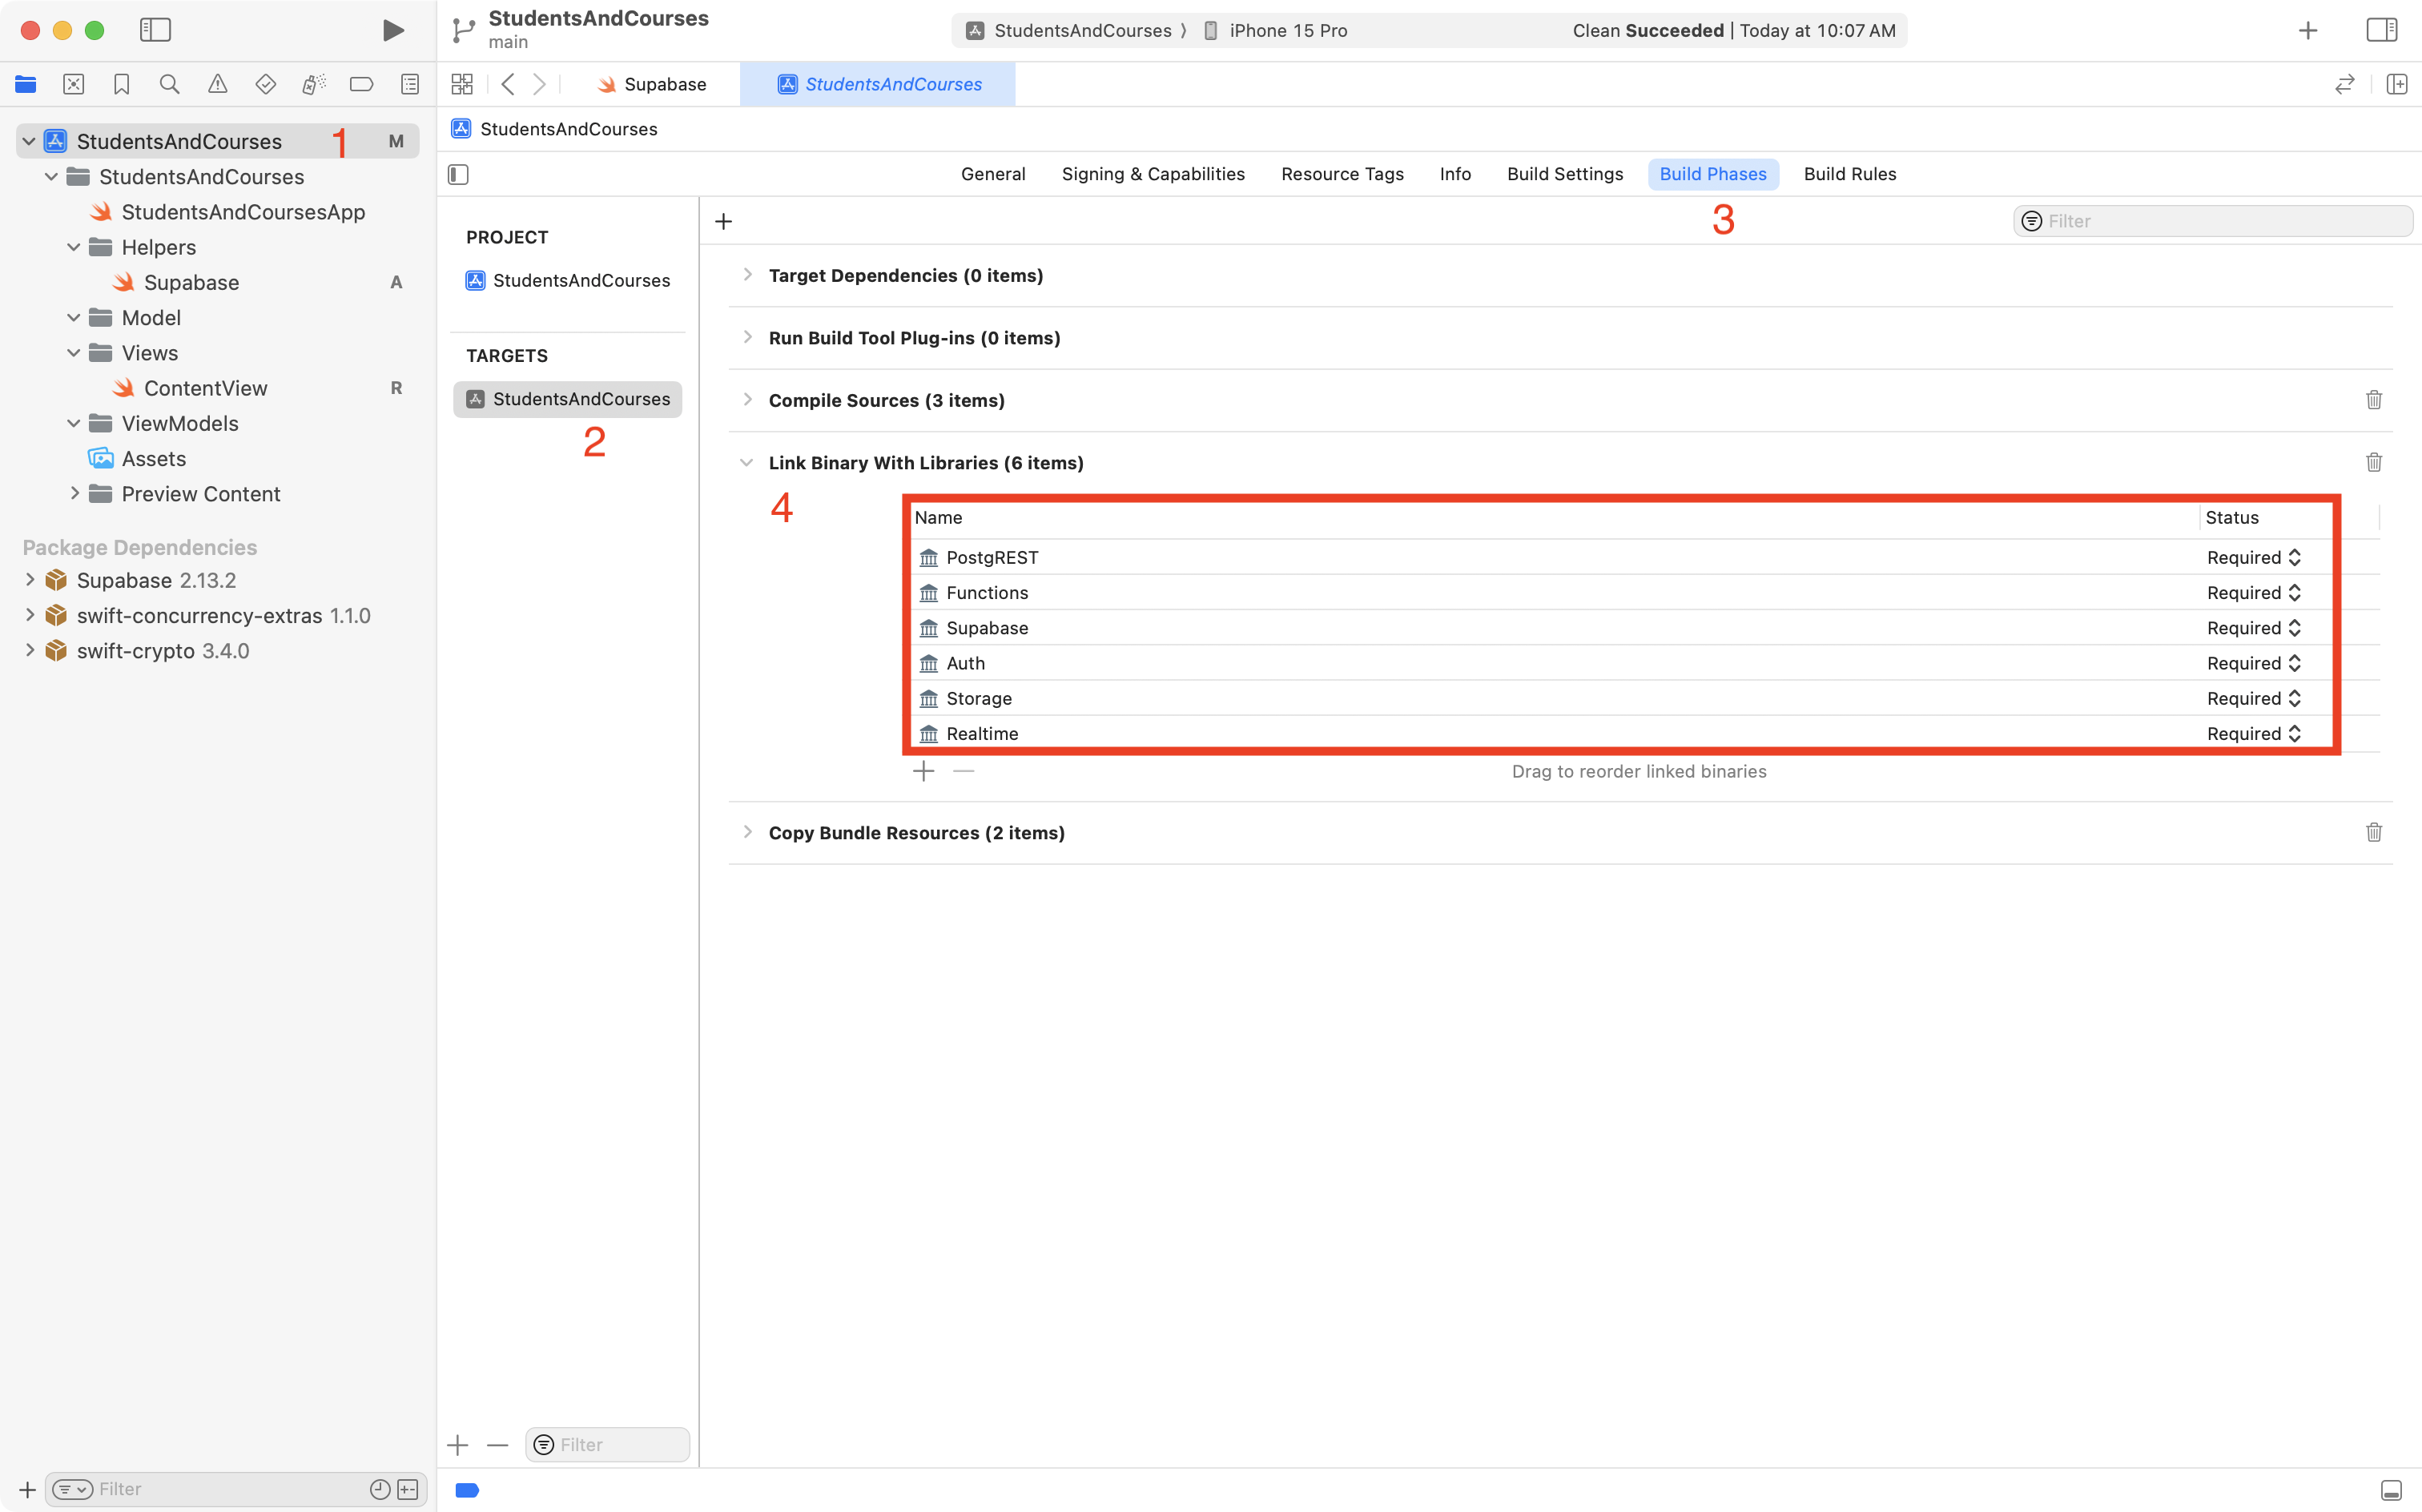2422x1512 pixels.
Task: Open the Issue navigator warning icon
Action: click(x=217, y=85)
